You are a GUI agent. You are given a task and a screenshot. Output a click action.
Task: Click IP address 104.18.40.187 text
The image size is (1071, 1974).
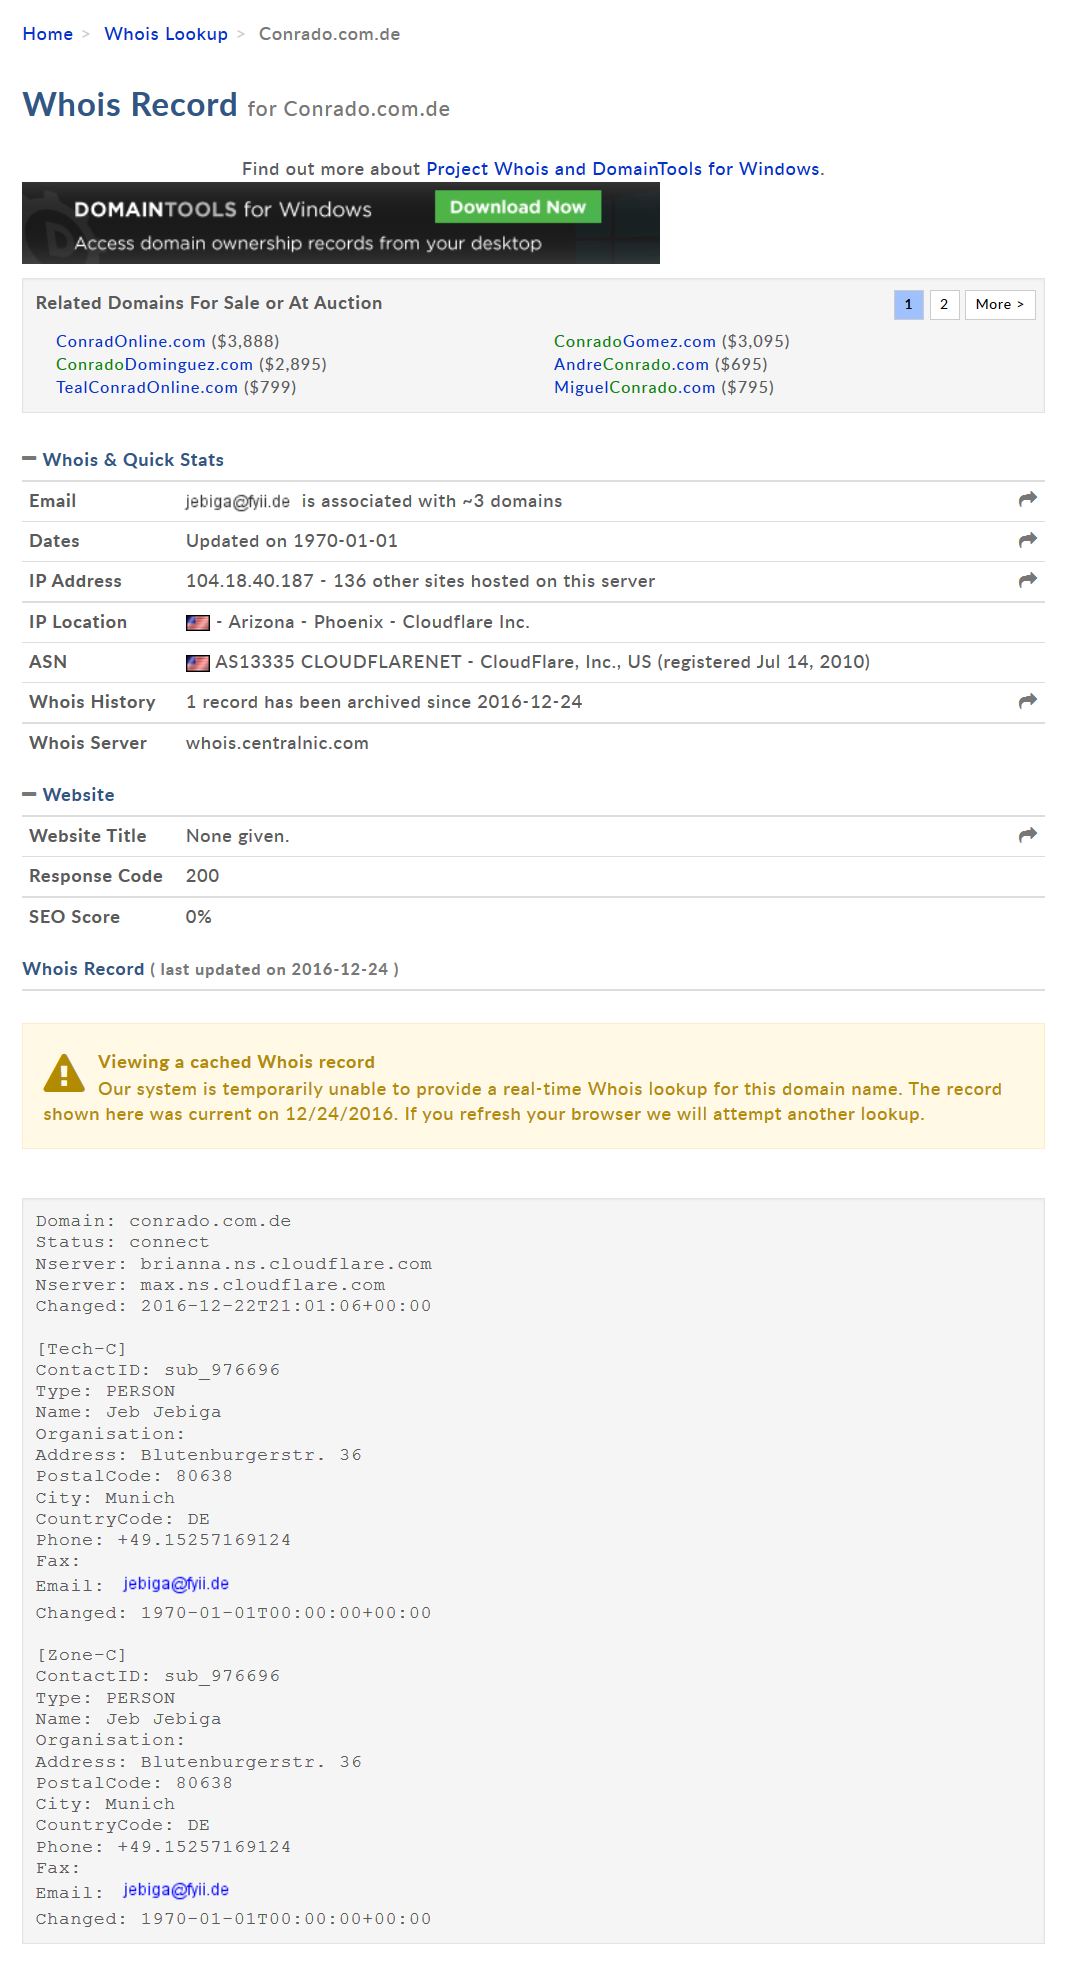(250, 581)
